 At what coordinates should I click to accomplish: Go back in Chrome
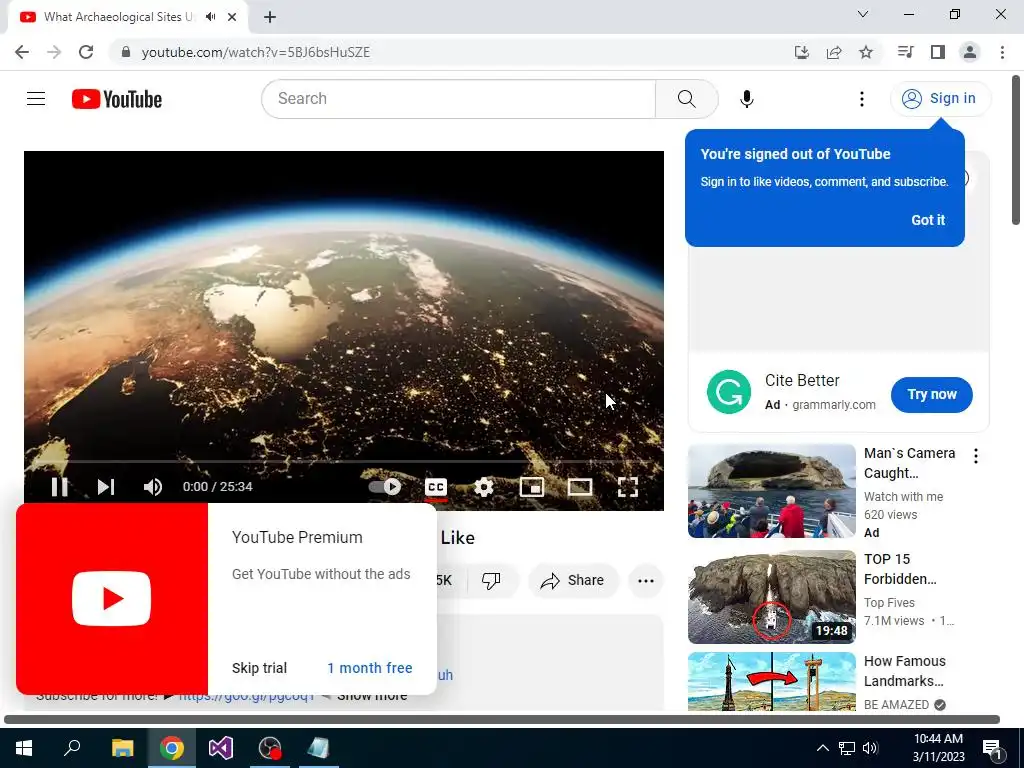[x=22, y=52]
